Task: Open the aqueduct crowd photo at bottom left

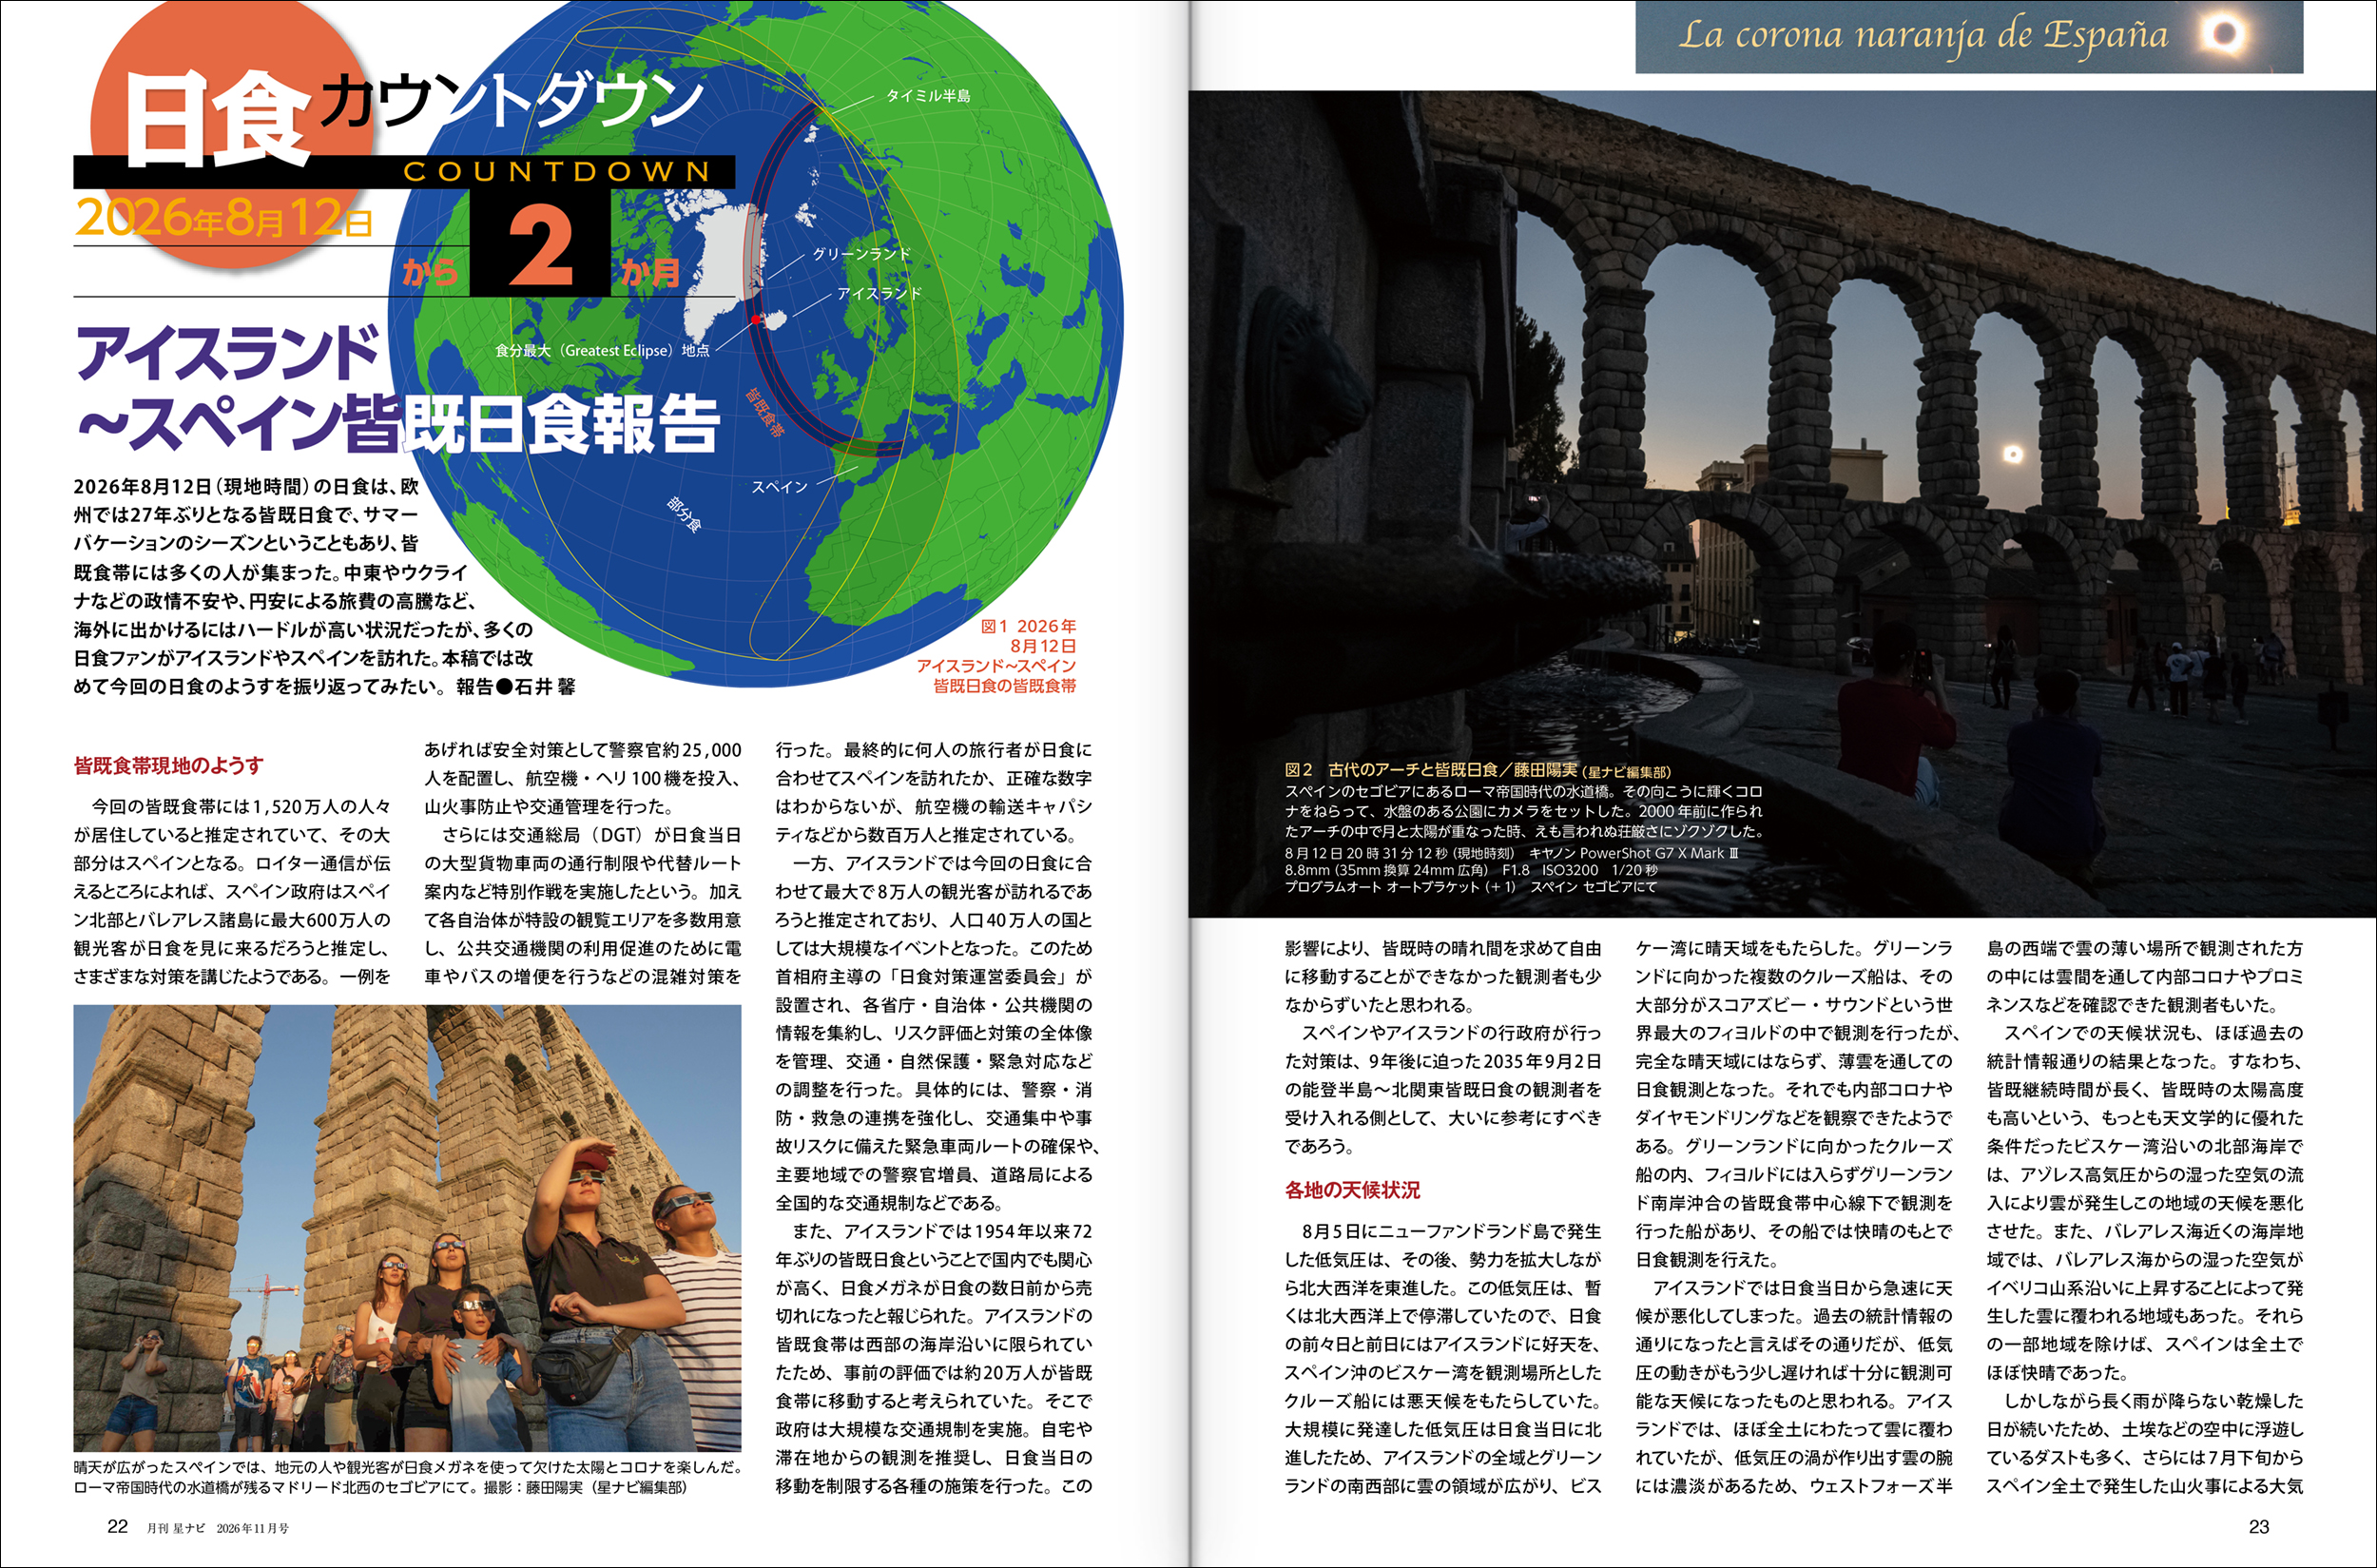Action: pyautogui.click(x=407, y=1228)
